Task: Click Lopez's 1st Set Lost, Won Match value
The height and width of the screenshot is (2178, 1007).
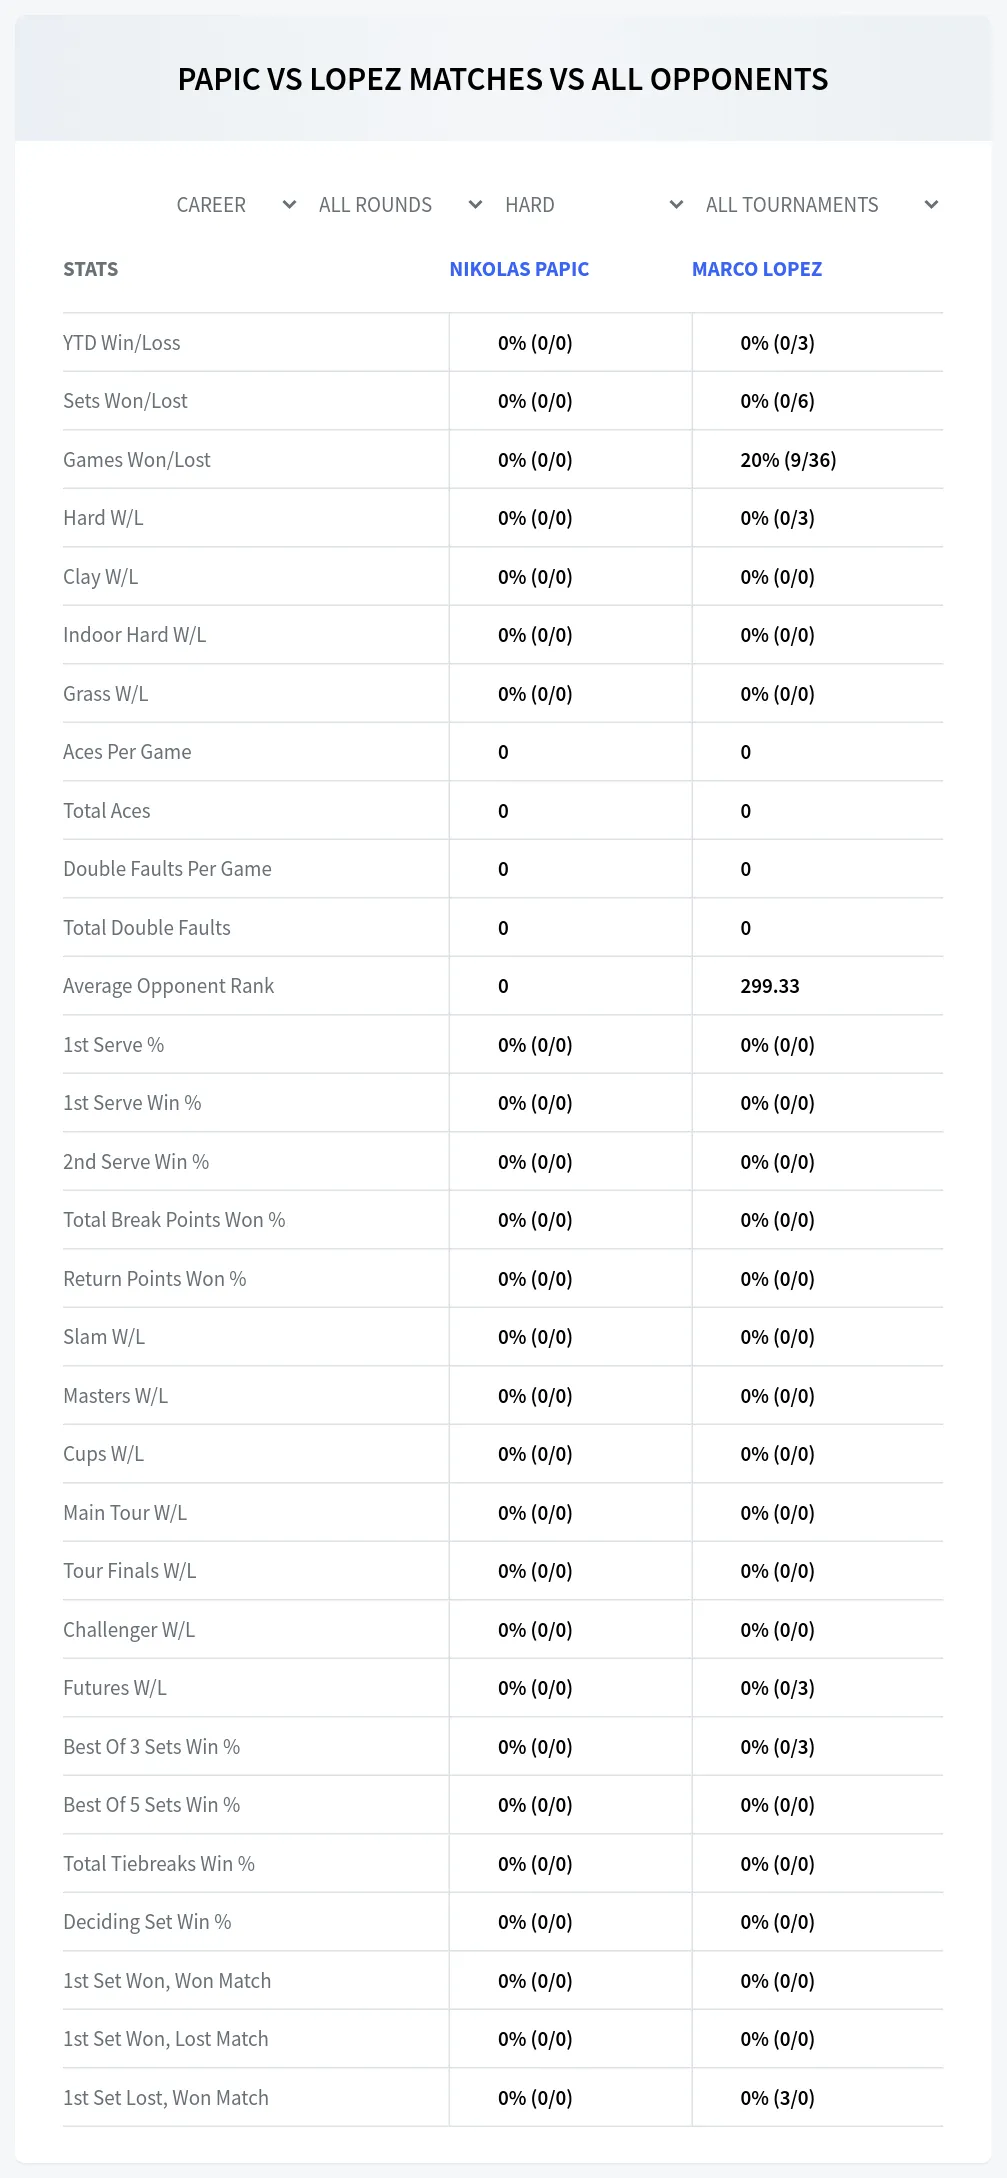Action: [x=777, y=2098]
